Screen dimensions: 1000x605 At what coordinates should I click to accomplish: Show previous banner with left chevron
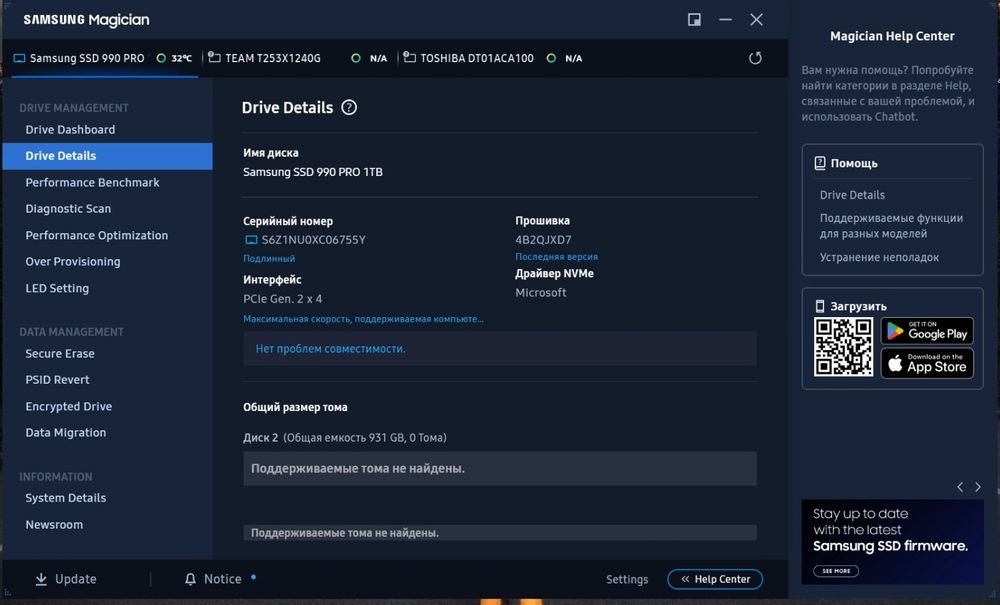960,487
